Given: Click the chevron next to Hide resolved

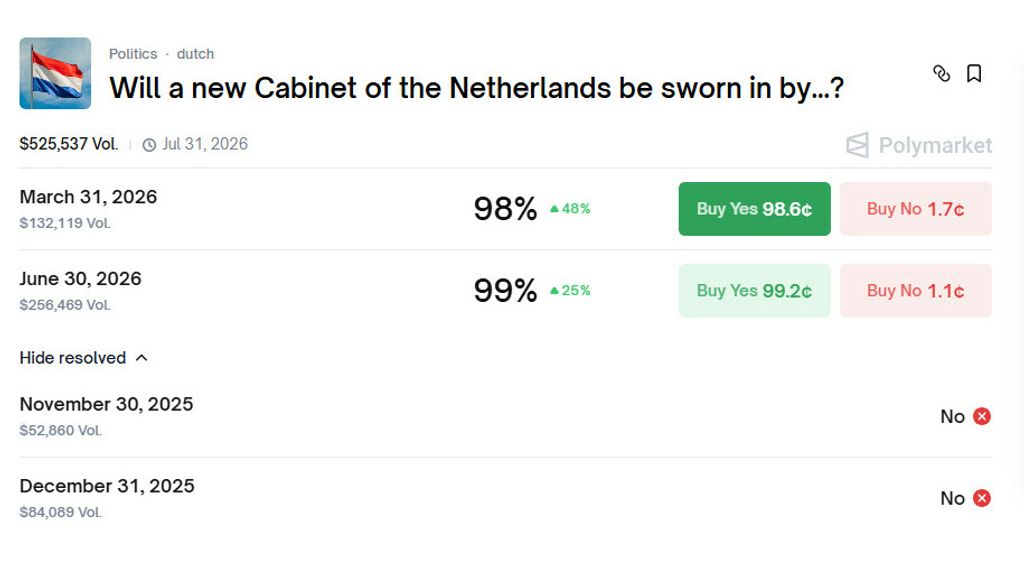Looking at the screenshot, I should pos(141,357).
